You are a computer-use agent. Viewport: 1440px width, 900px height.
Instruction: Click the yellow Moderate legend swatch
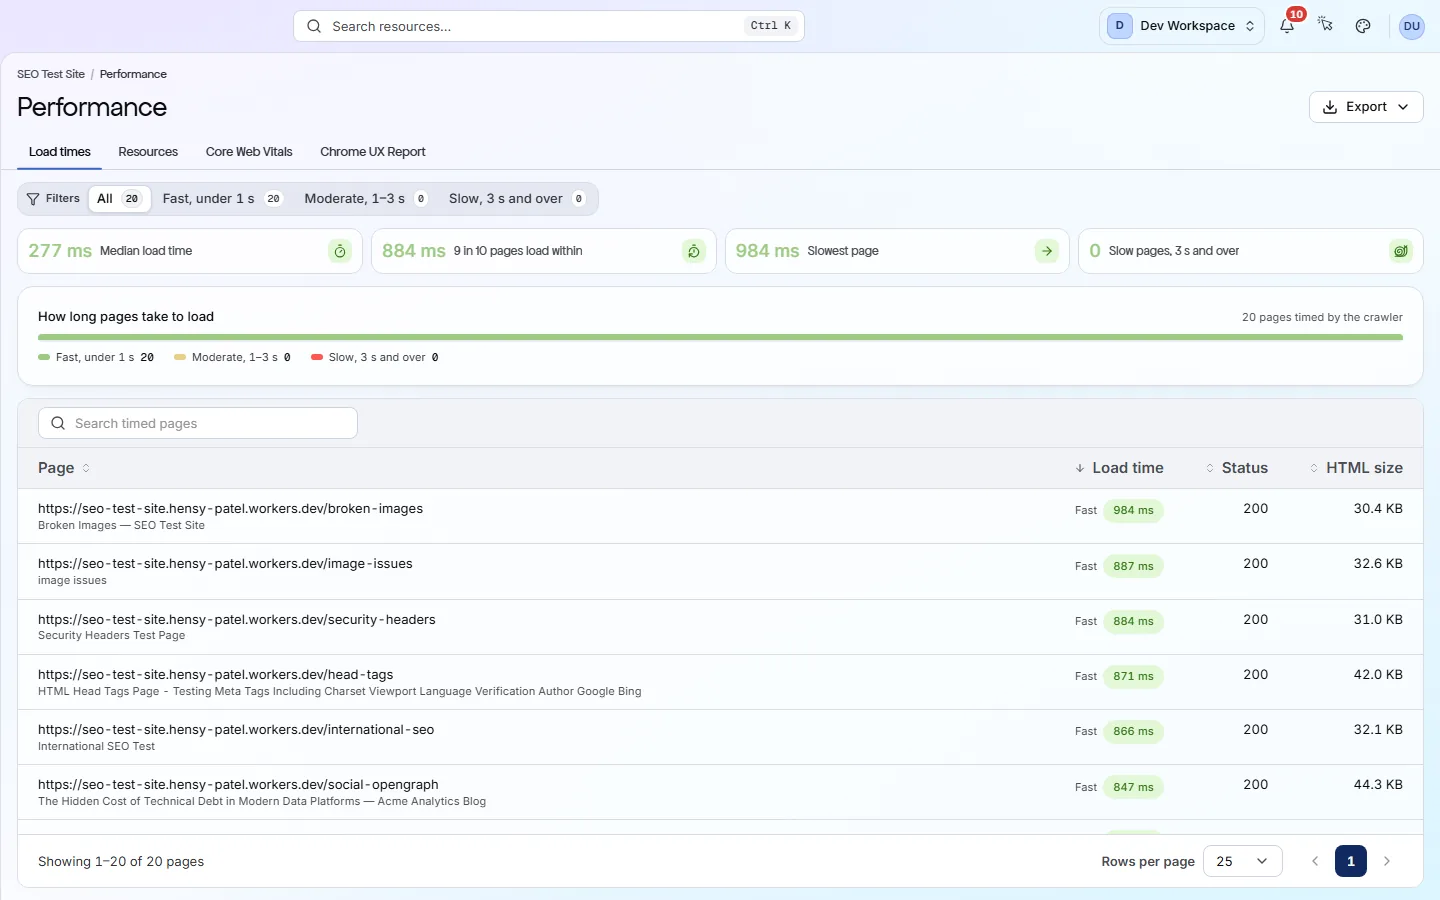(x=180, y=357)
